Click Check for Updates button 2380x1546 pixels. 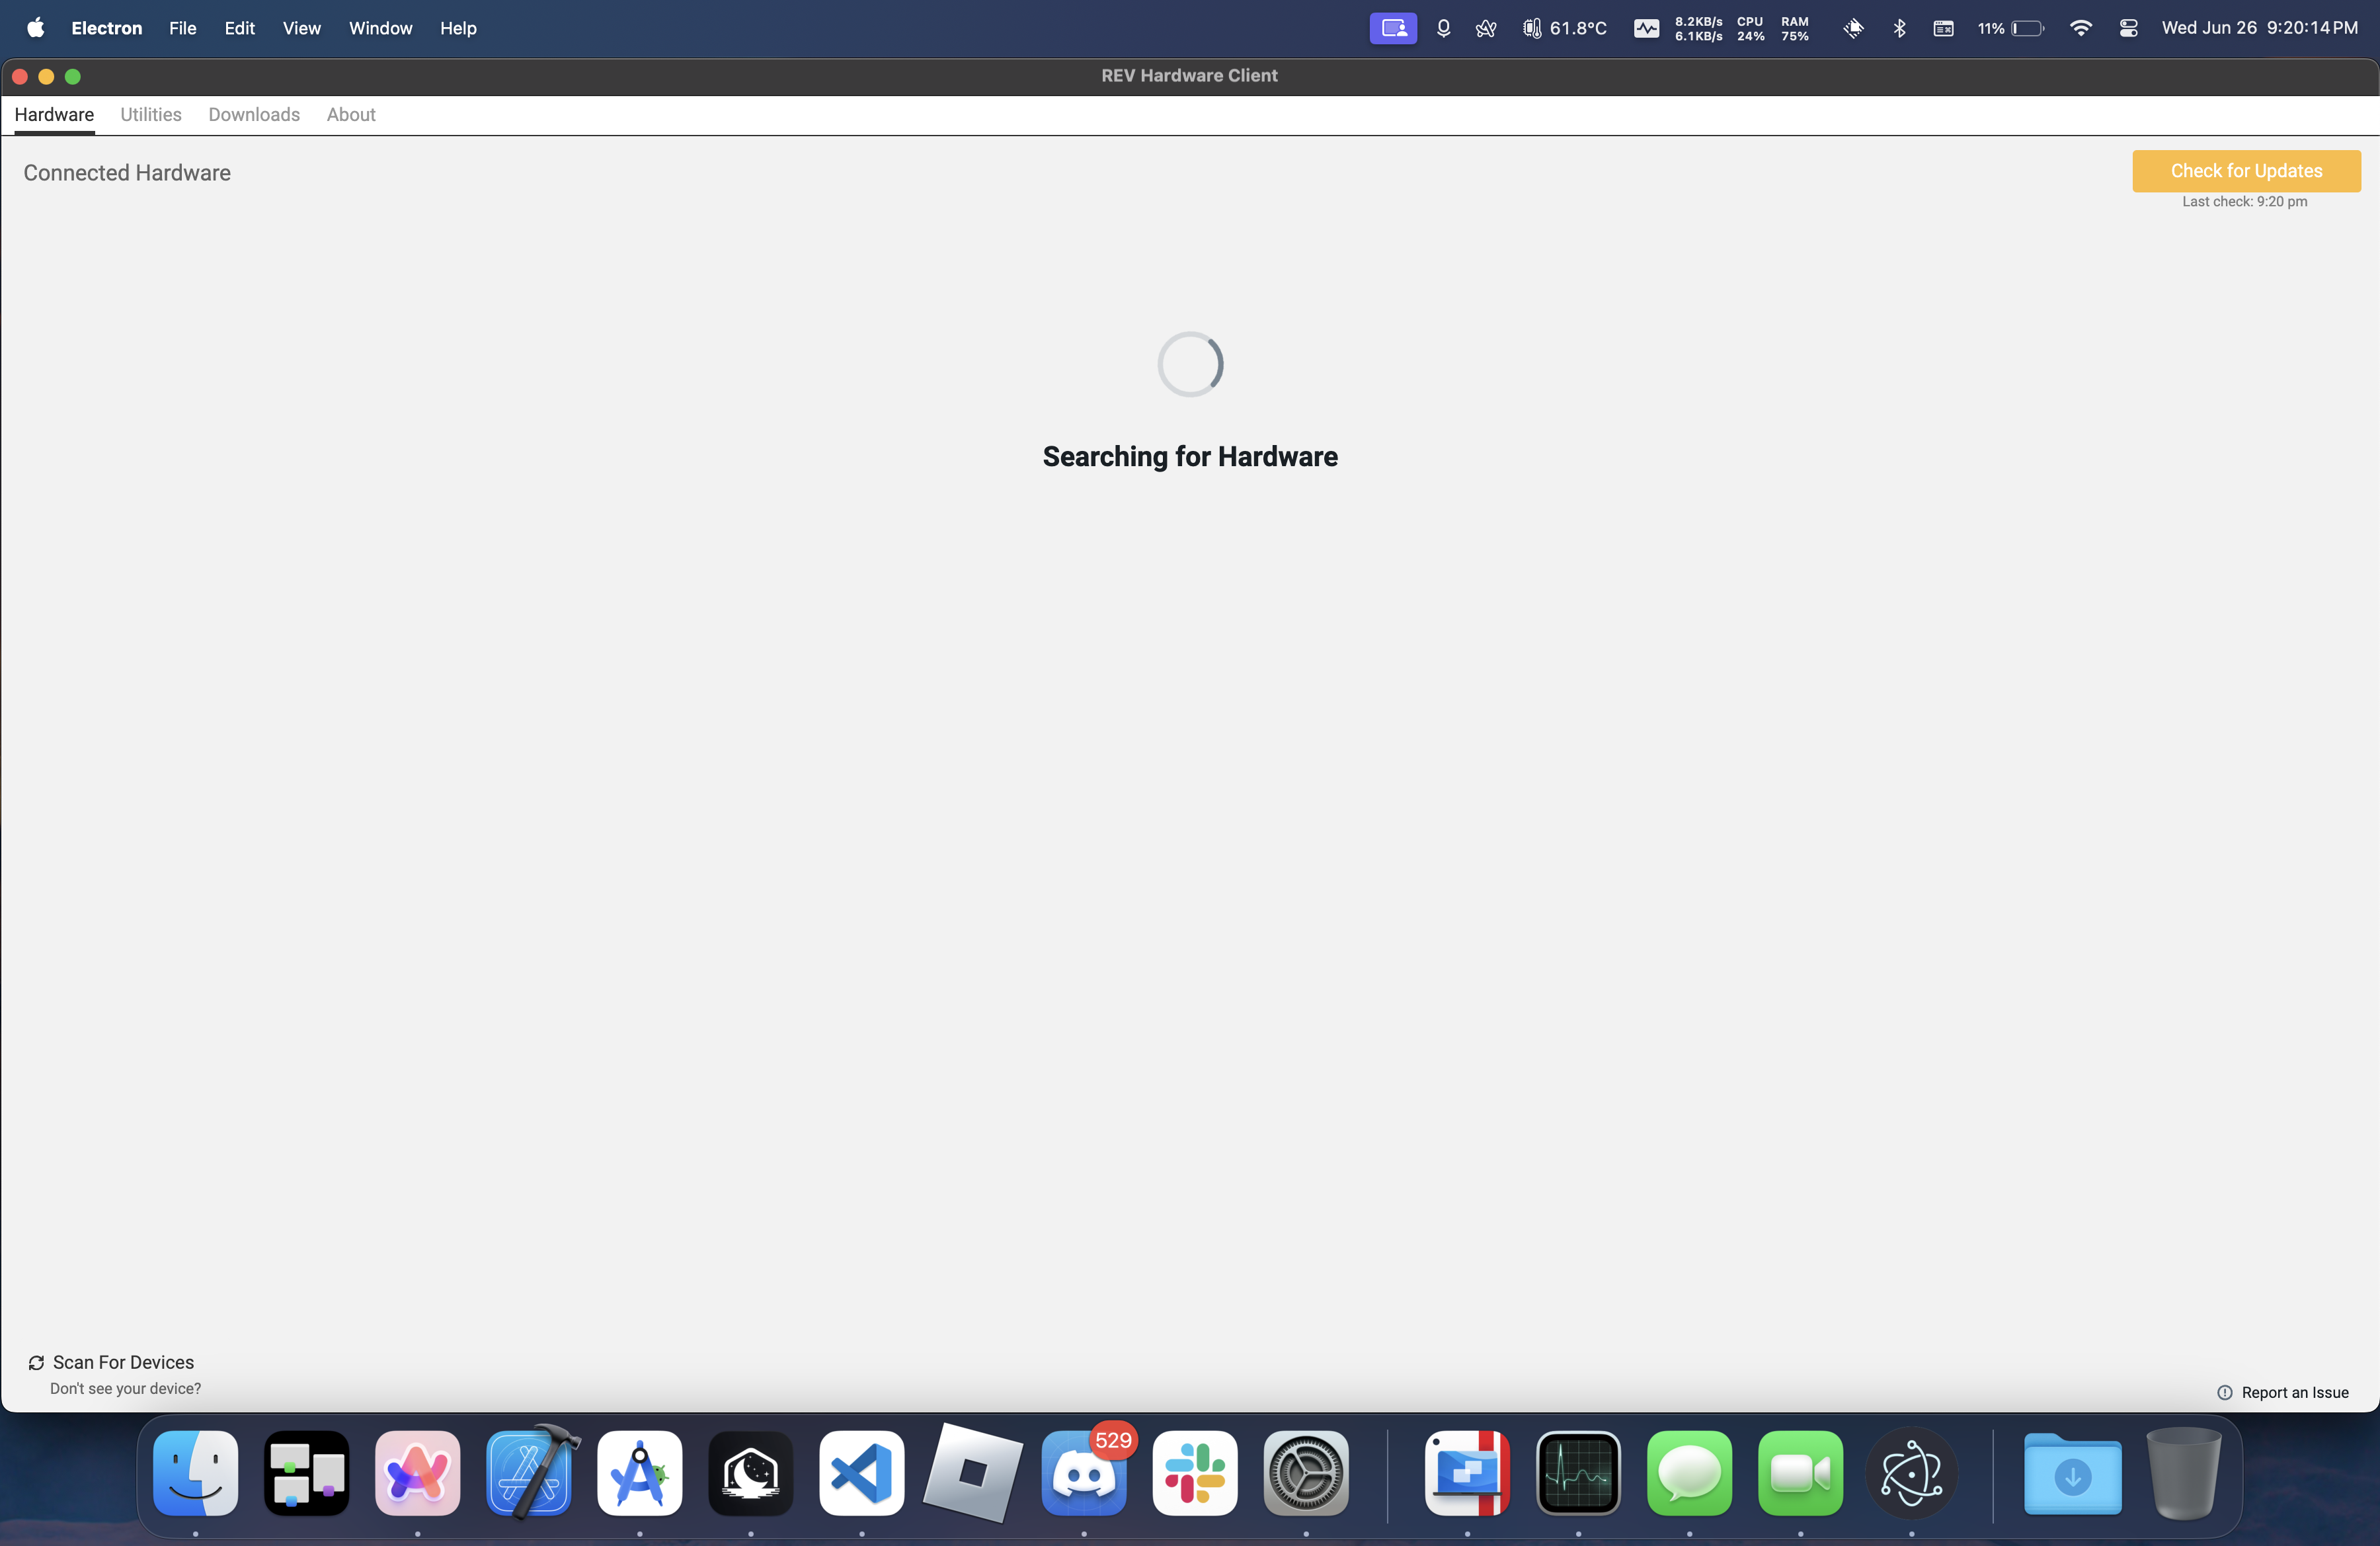point(2244,170)
